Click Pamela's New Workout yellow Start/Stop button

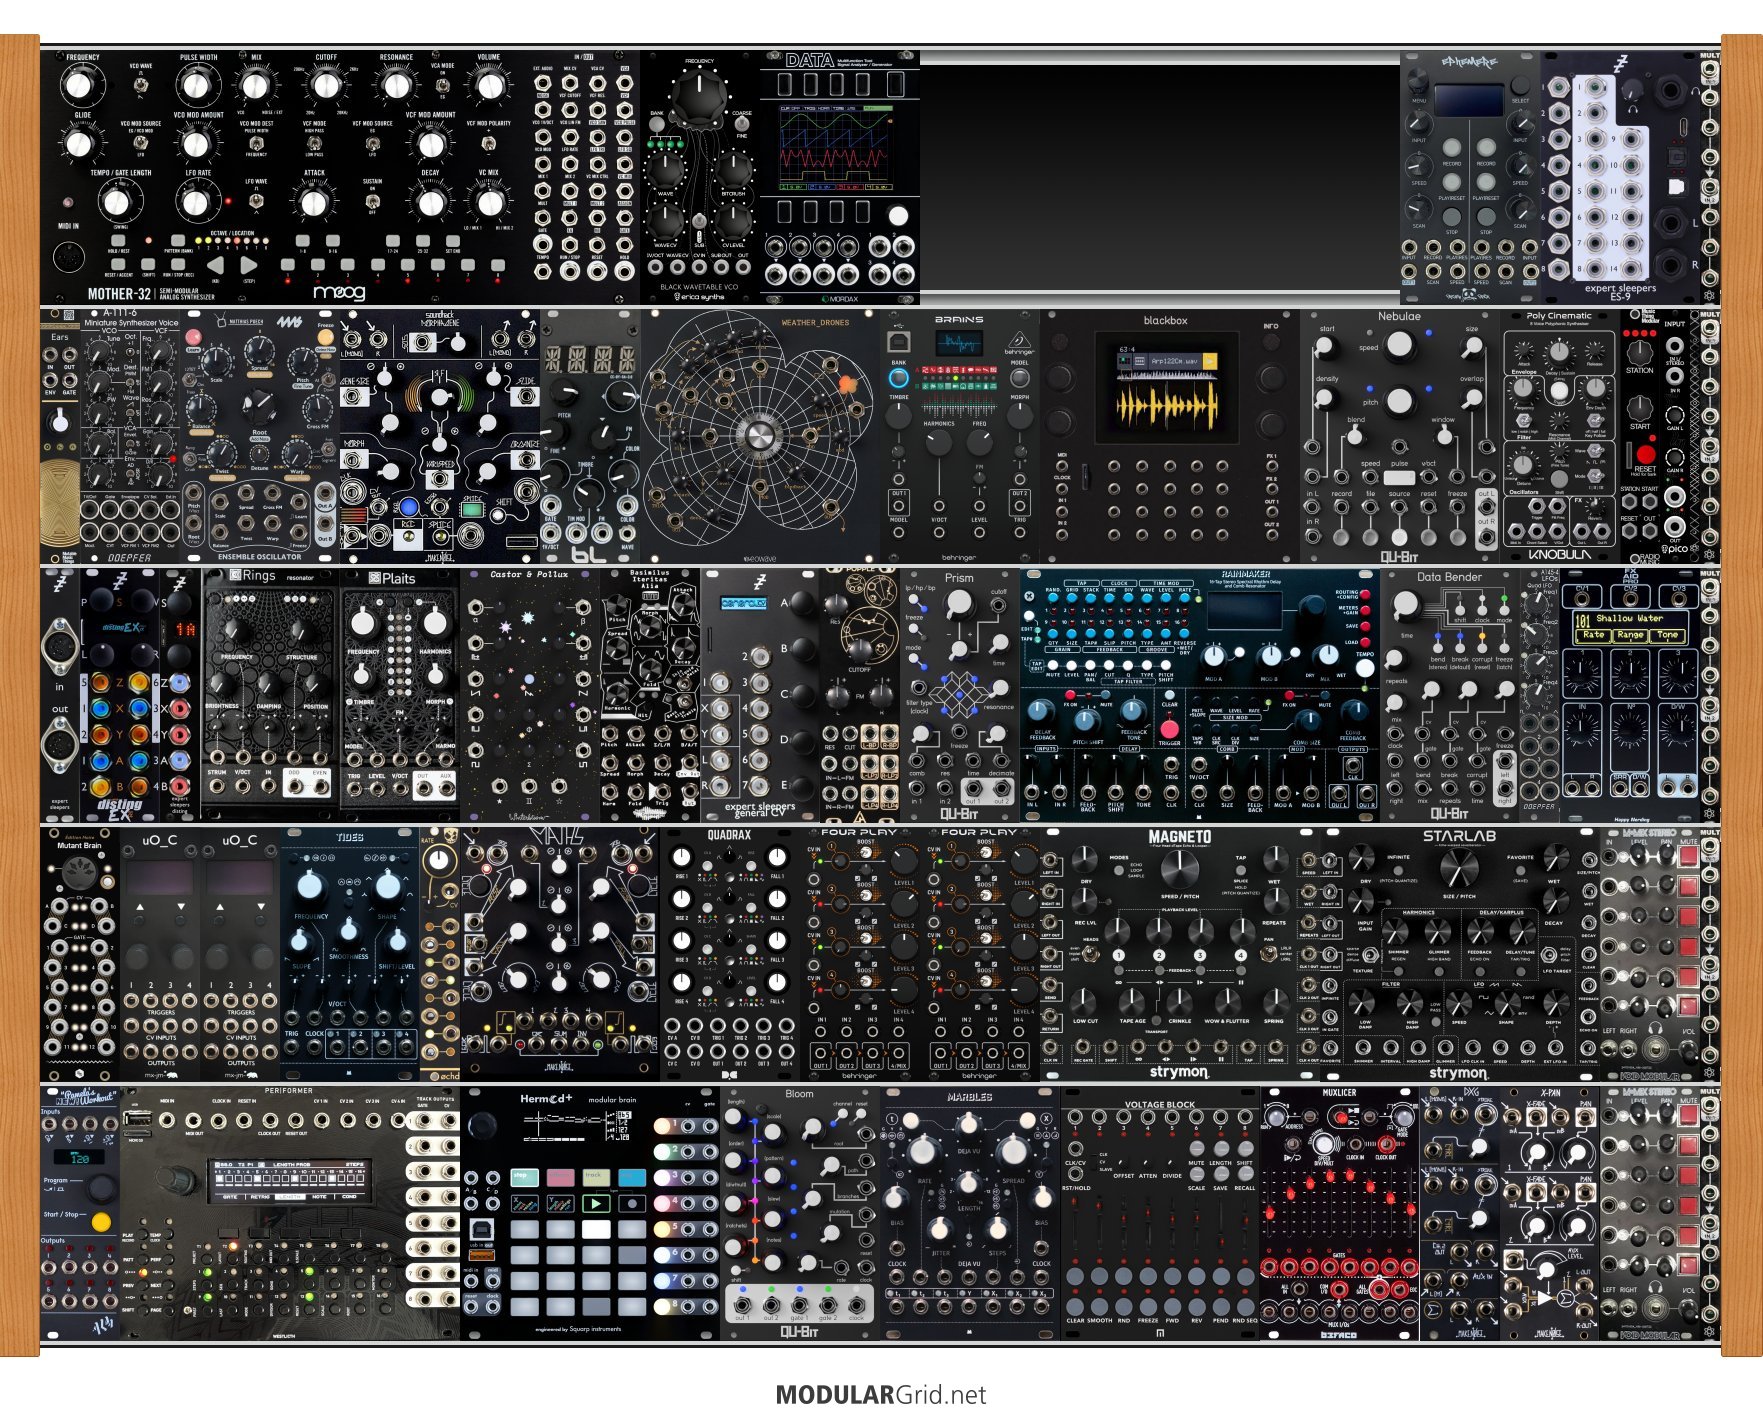pos(100,1222)
